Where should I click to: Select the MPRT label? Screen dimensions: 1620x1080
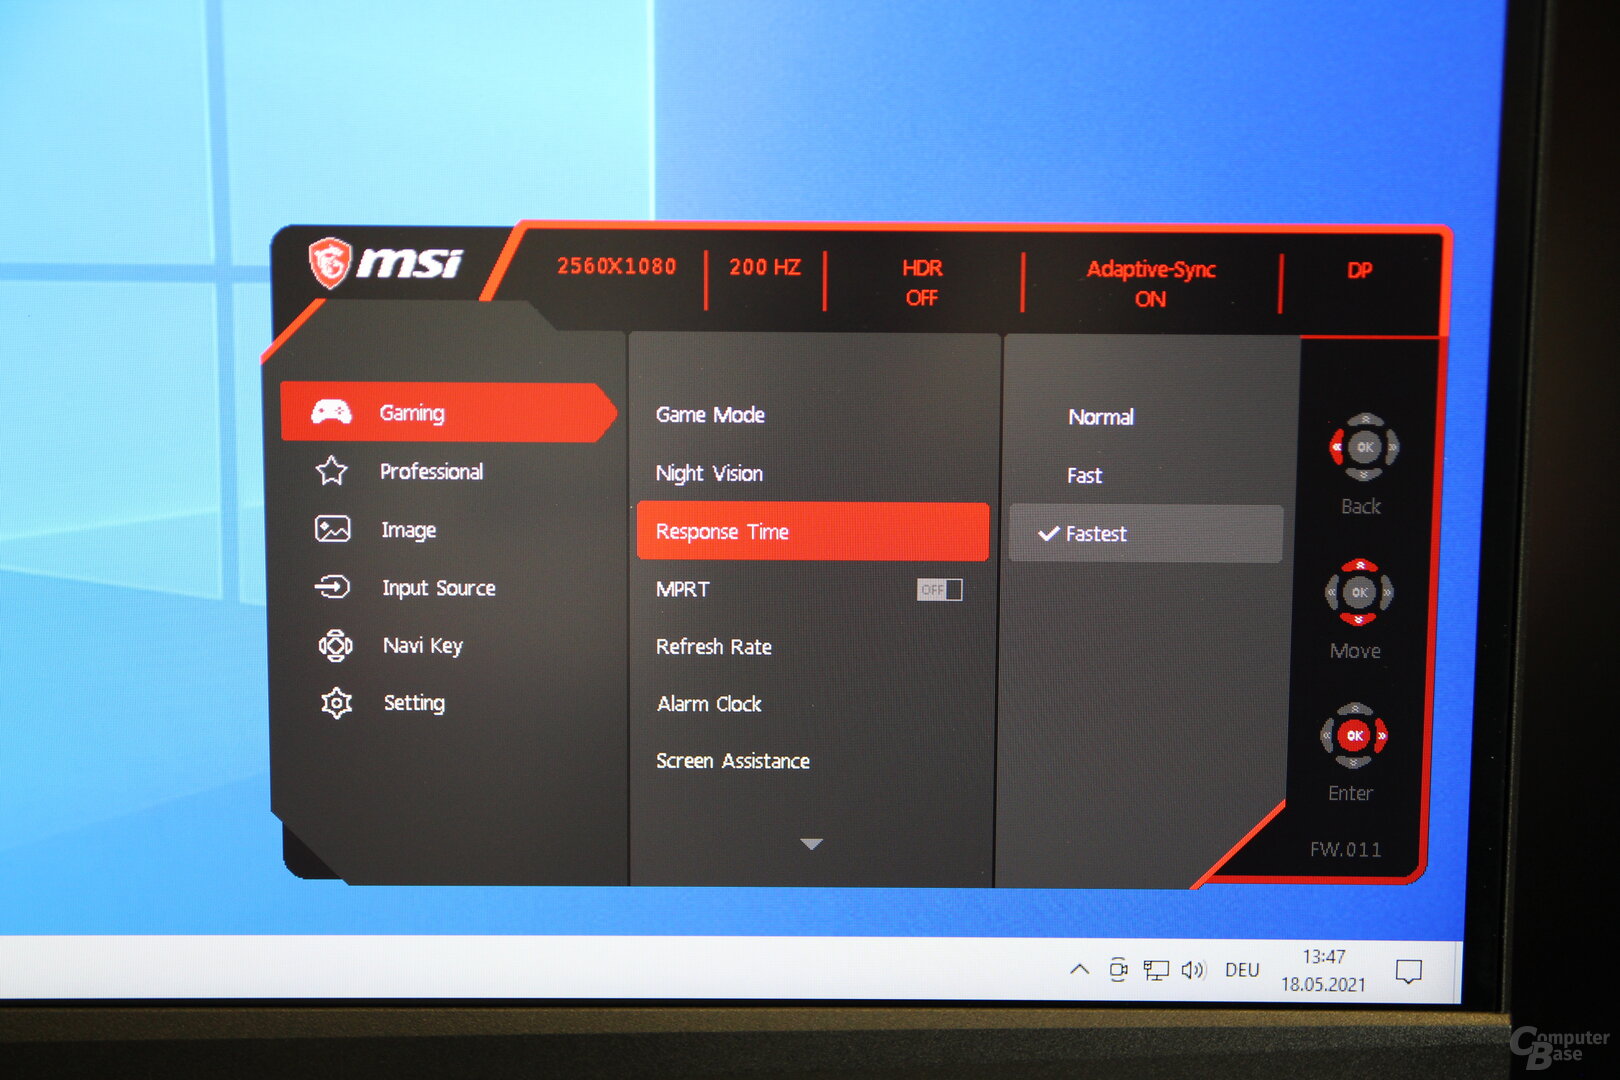(682, 589)
